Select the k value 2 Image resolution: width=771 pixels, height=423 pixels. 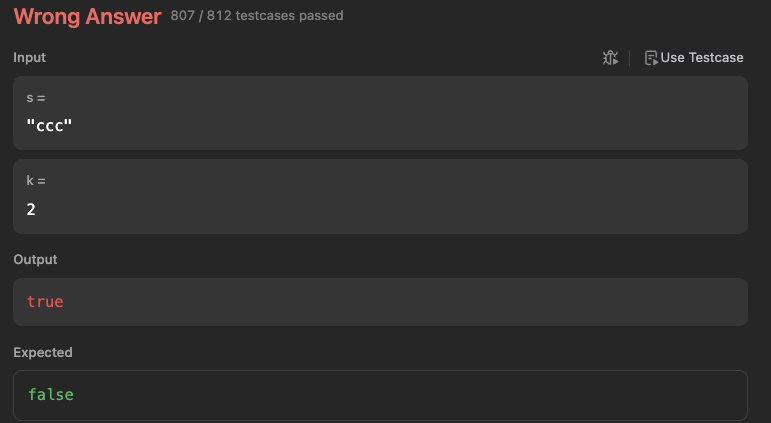tap(31, 210)
